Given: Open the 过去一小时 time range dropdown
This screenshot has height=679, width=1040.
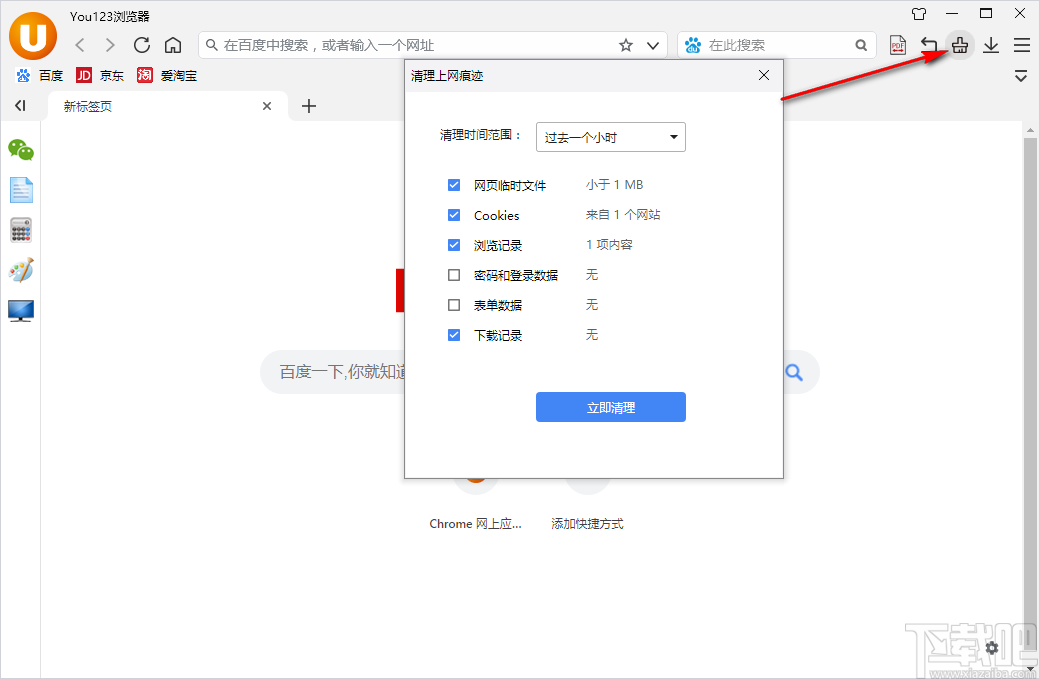Looking at the screenshot, I should click(x=610, y=137).
